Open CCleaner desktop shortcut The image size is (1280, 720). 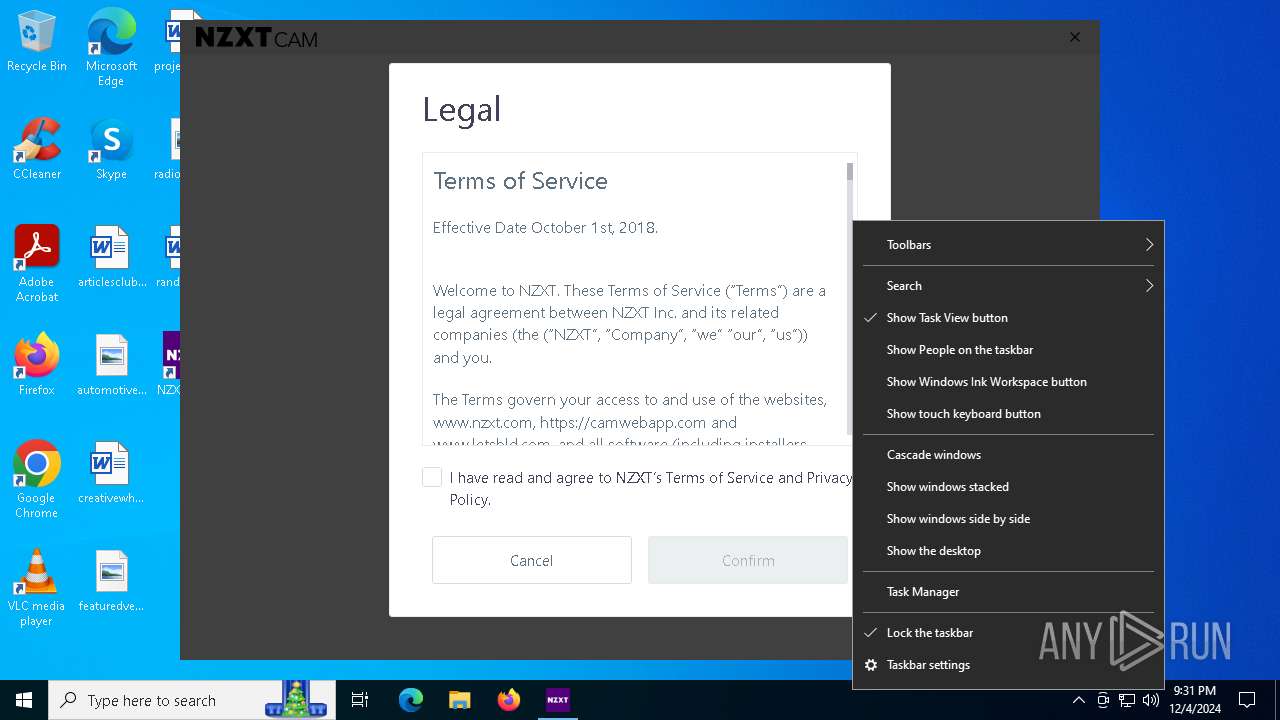point(37,149)
